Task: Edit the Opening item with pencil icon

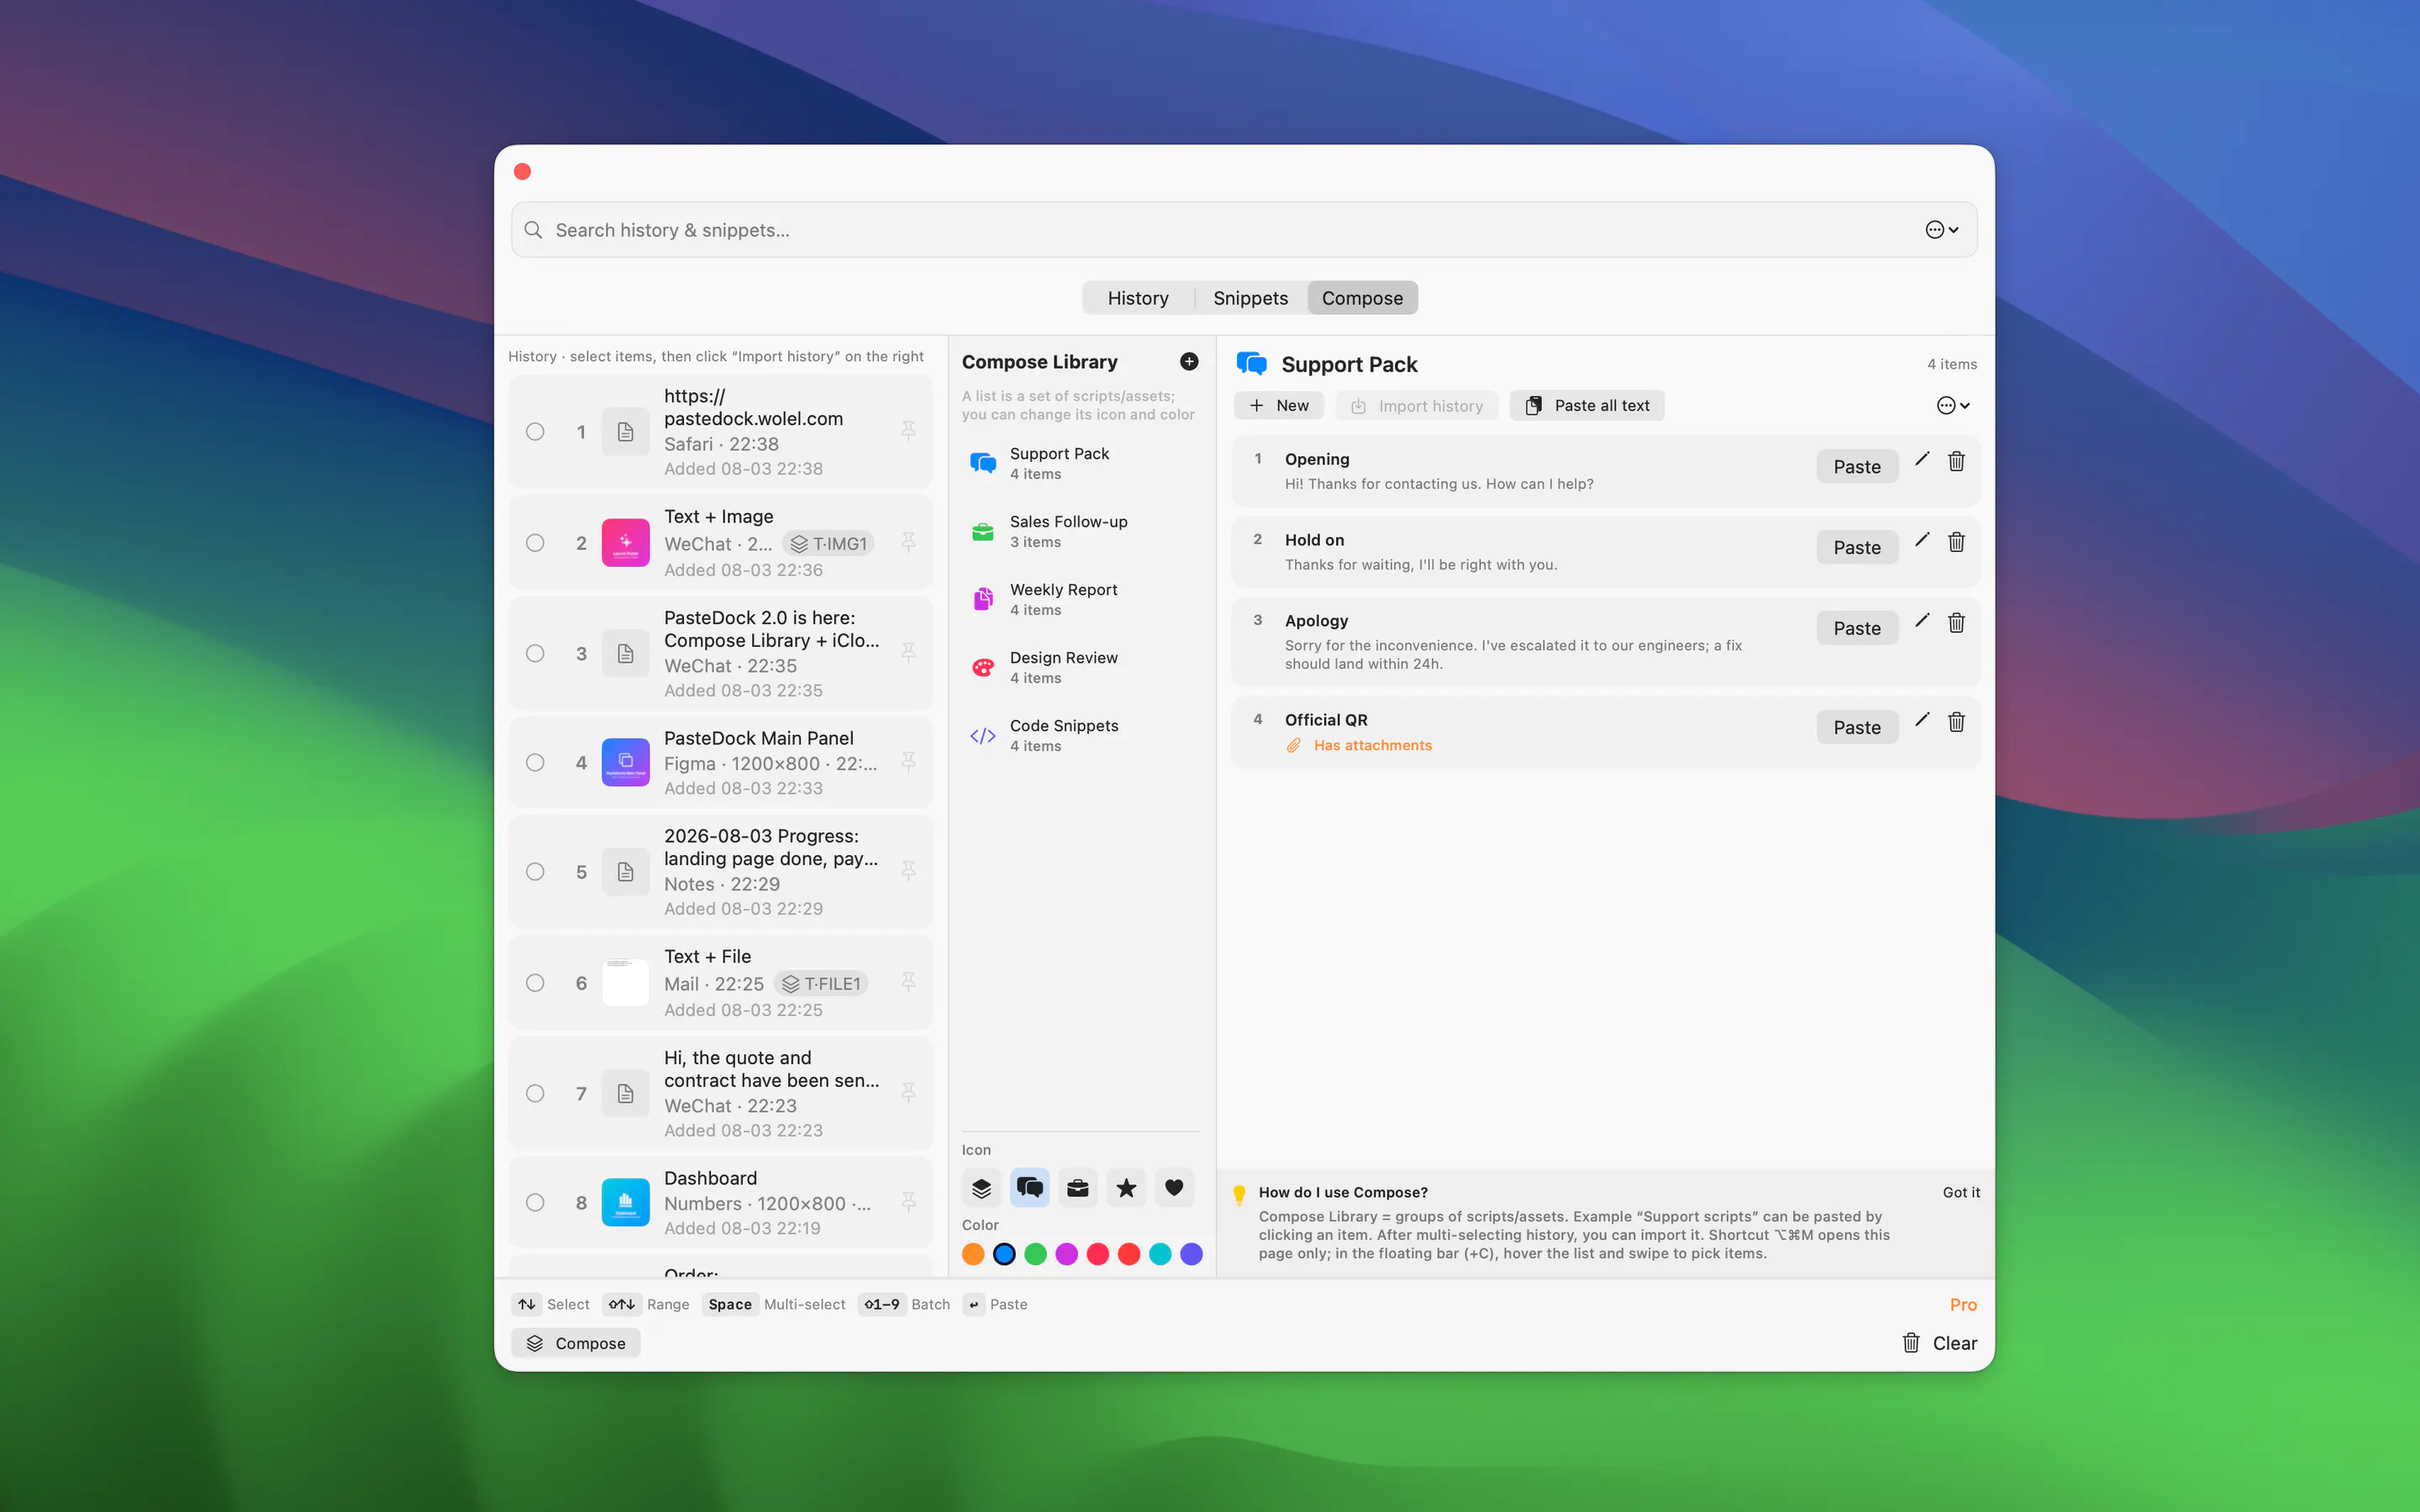Action: 1921,459
